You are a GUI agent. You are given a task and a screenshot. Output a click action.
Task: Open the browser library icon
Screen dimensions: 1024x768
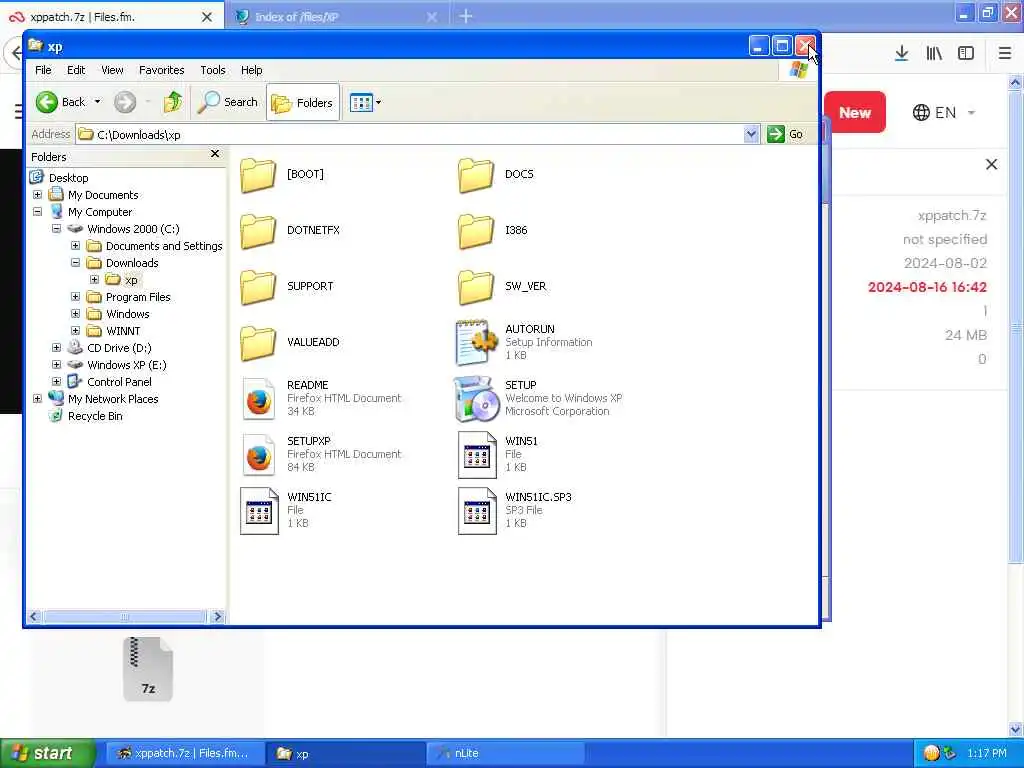point(934,54)
